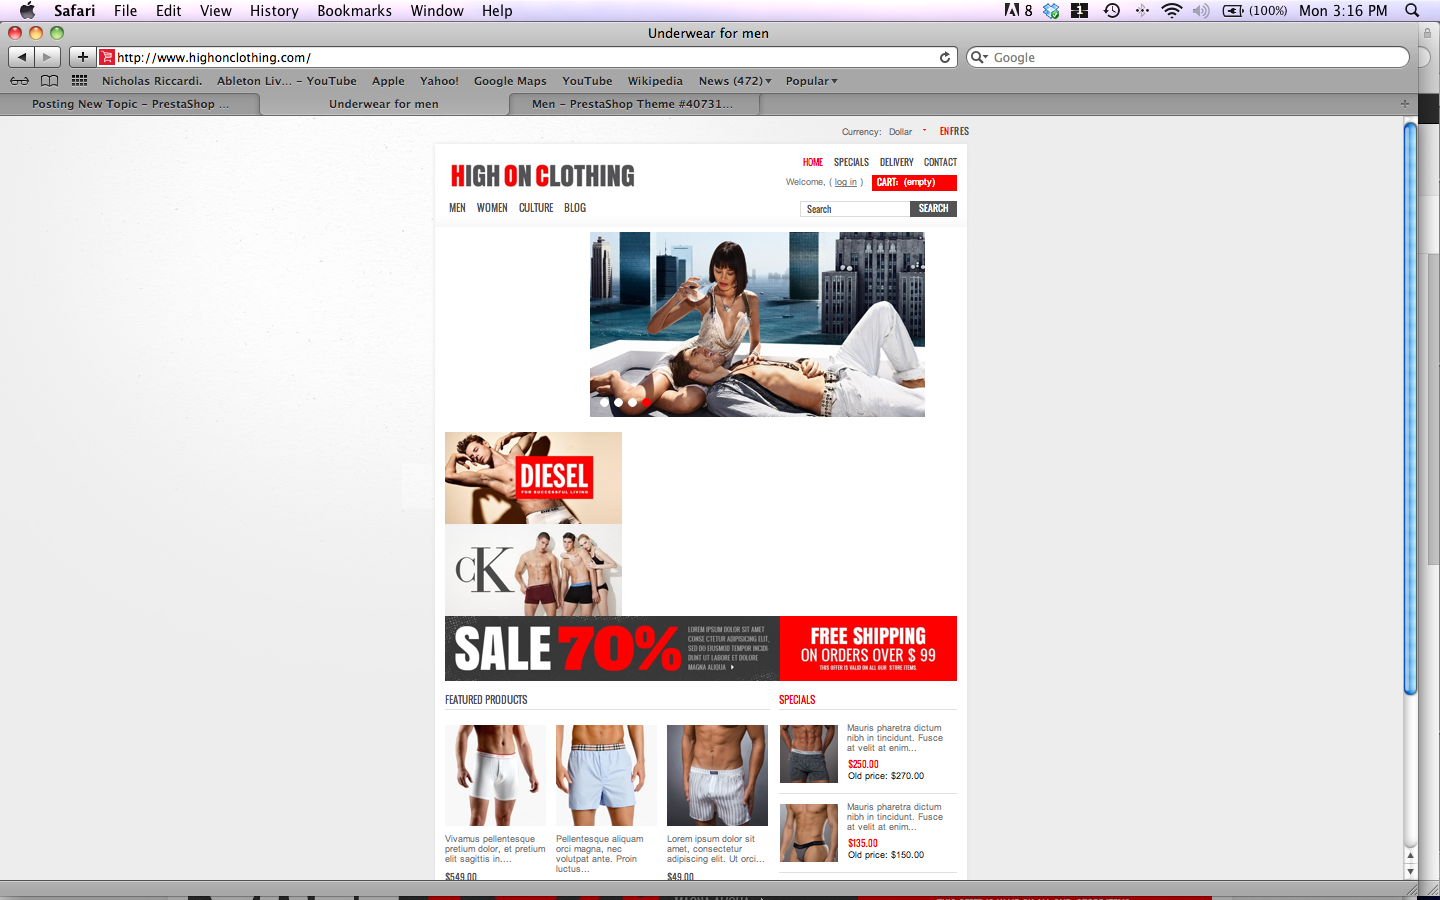Viewport: 1440px width, 900px height.
Task: Open the BLOG link
Action: (x=575, y=208)
